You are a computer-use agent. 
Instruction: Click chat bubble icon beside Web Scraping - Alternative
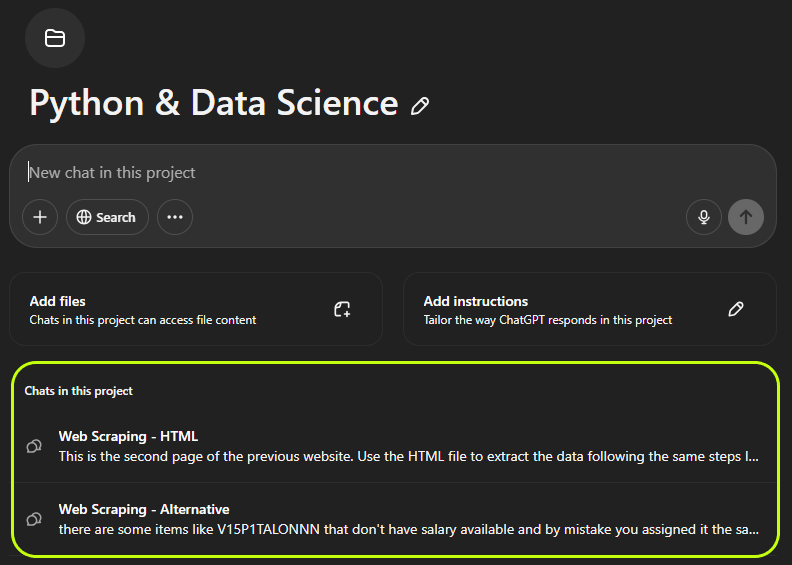tap(34, 519)
